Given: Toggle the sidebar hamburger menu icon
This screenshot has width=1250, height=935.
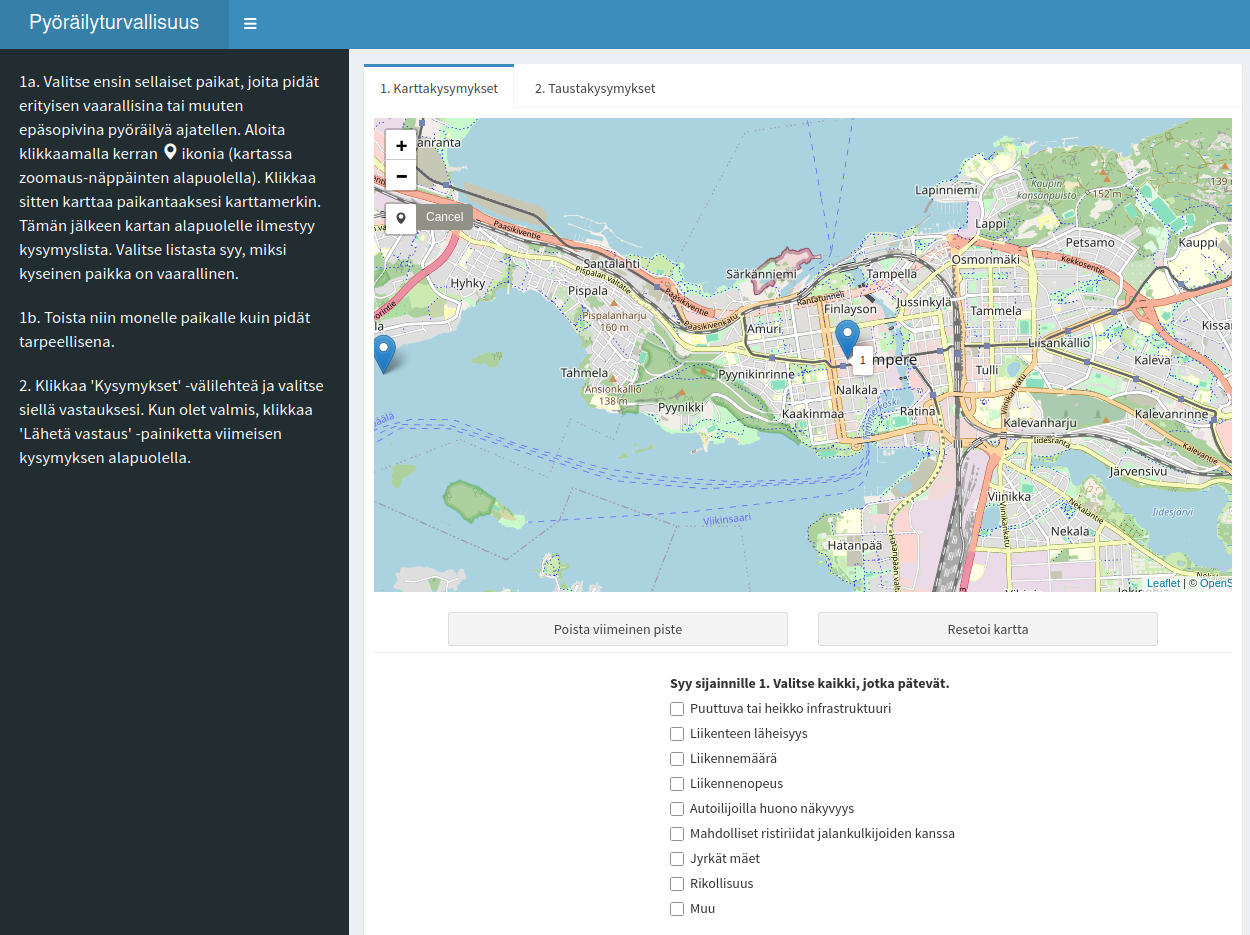Looking at the screenshot, I should (250, 24).
